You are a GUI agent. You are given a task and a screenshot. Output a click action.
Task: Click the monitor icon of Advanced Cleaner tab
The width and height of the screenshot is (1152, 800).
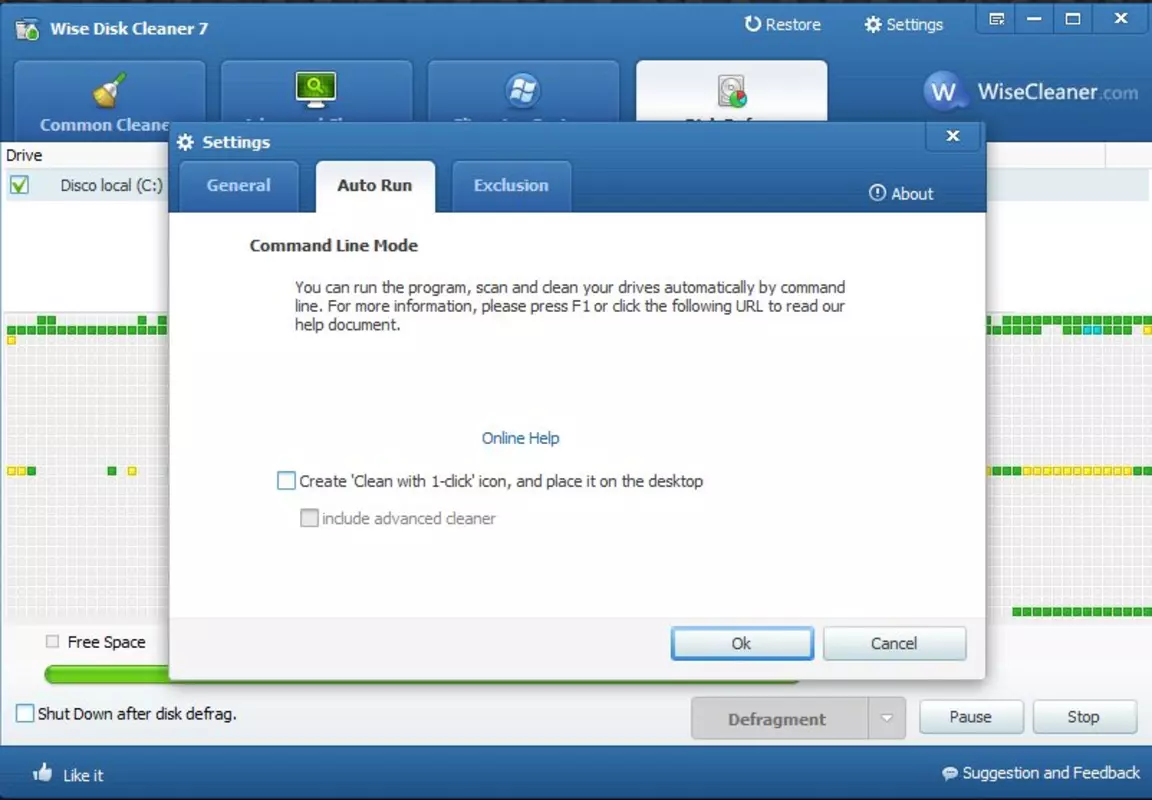(x=316, y=90)
